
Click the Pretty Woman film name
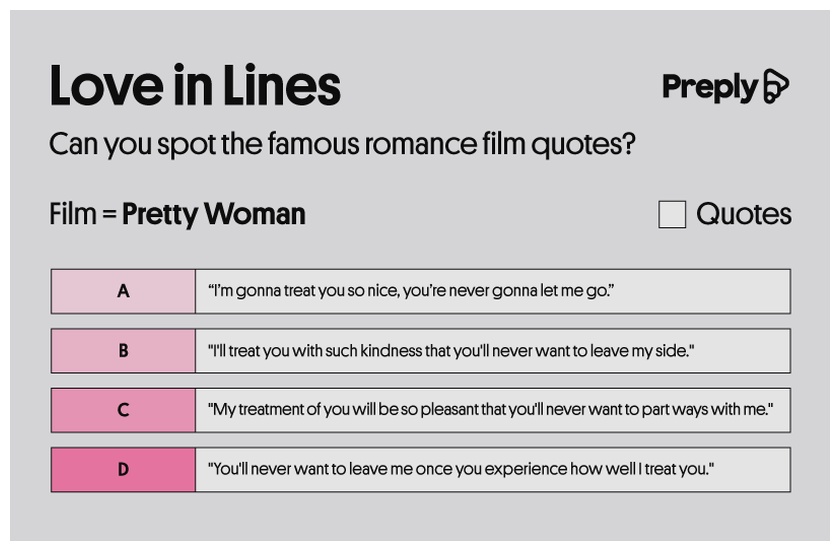click(x=214, y=214)
